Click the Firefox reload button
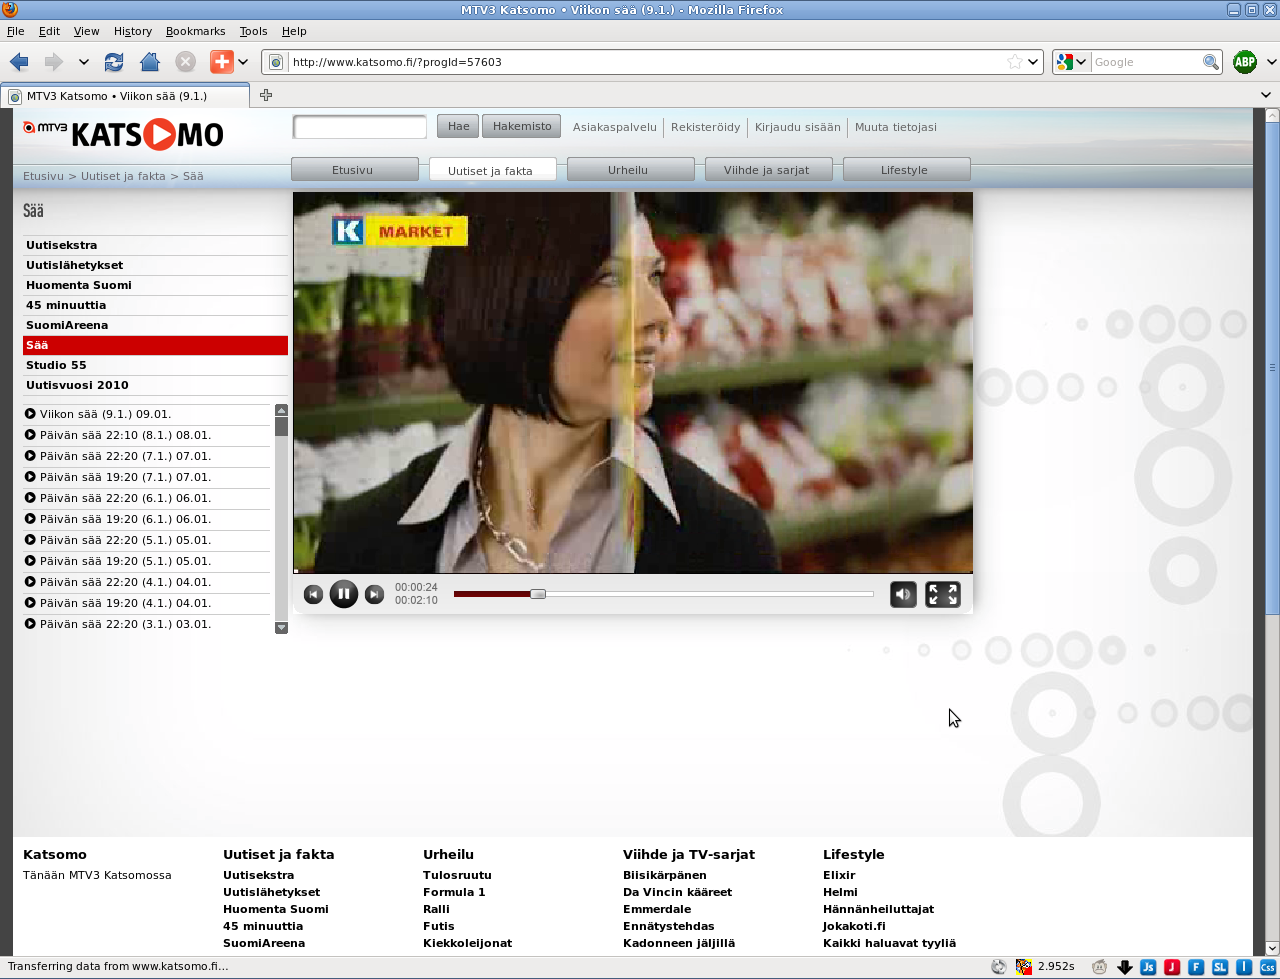1280x979 pixels. click(x=114, y=62)
